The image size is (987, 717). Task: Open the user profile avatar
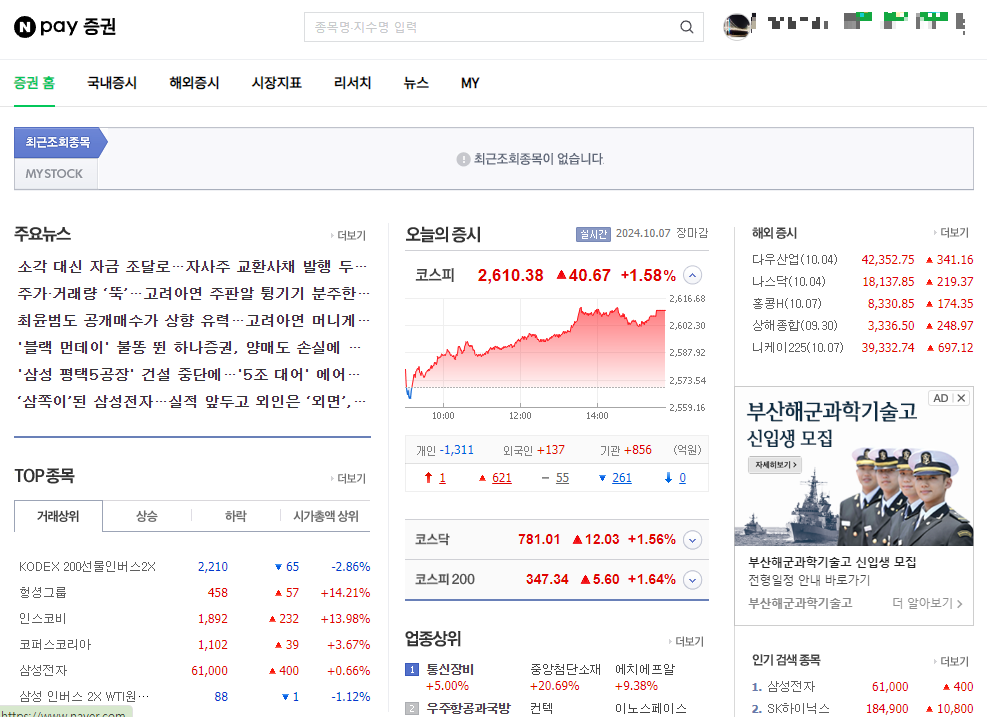[x=738, y=26]
